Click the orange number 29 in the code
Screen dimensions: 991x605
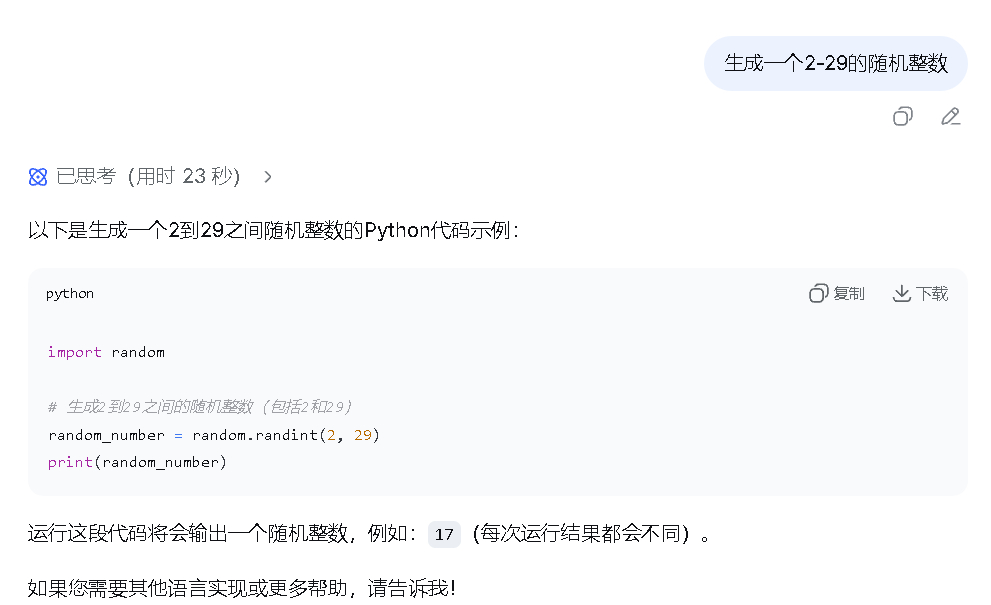(x=363, y=435)
